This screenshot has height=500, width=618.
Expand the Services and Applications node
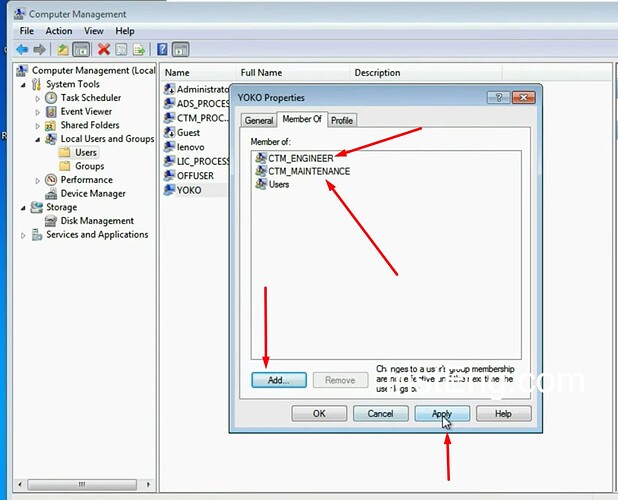click(x=23, y=235)
